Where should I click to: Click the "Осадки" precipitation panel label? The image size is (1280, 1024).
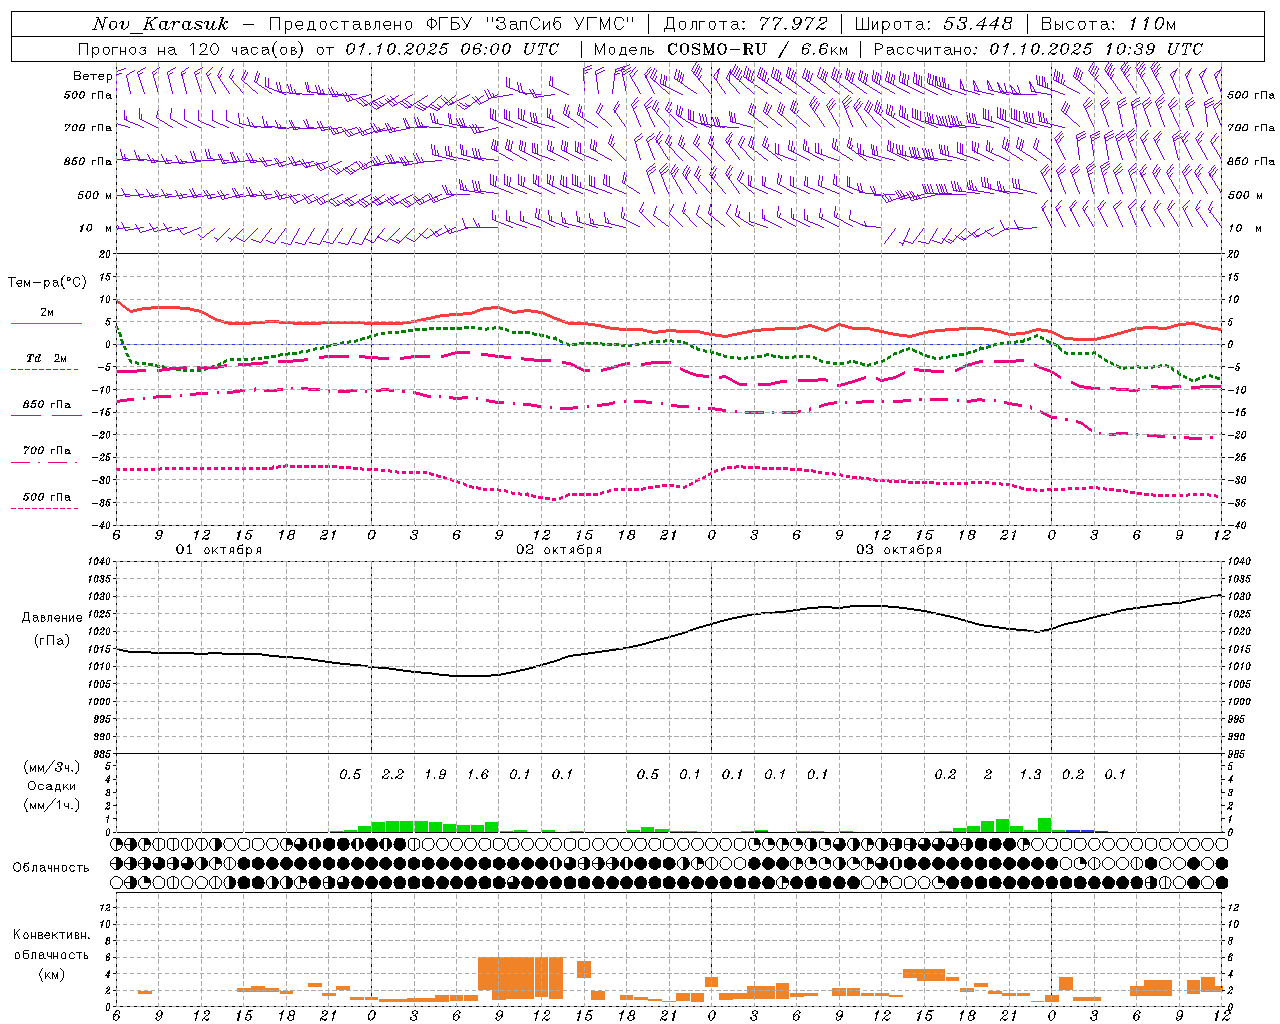tap(51, 786)
